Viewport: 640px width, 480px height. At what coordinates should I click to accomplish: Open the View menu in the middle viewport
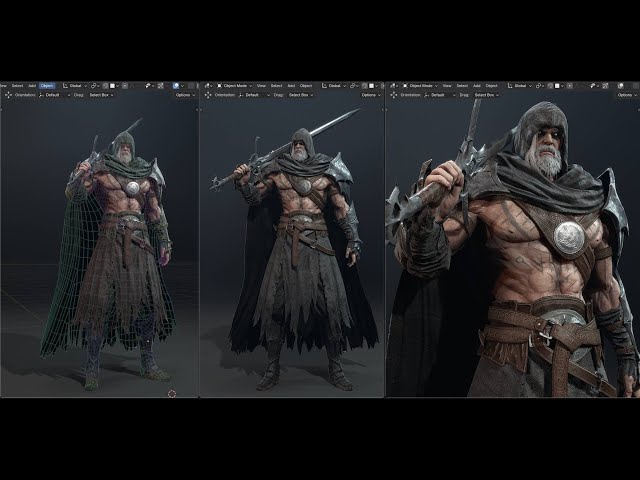point(261,86)
